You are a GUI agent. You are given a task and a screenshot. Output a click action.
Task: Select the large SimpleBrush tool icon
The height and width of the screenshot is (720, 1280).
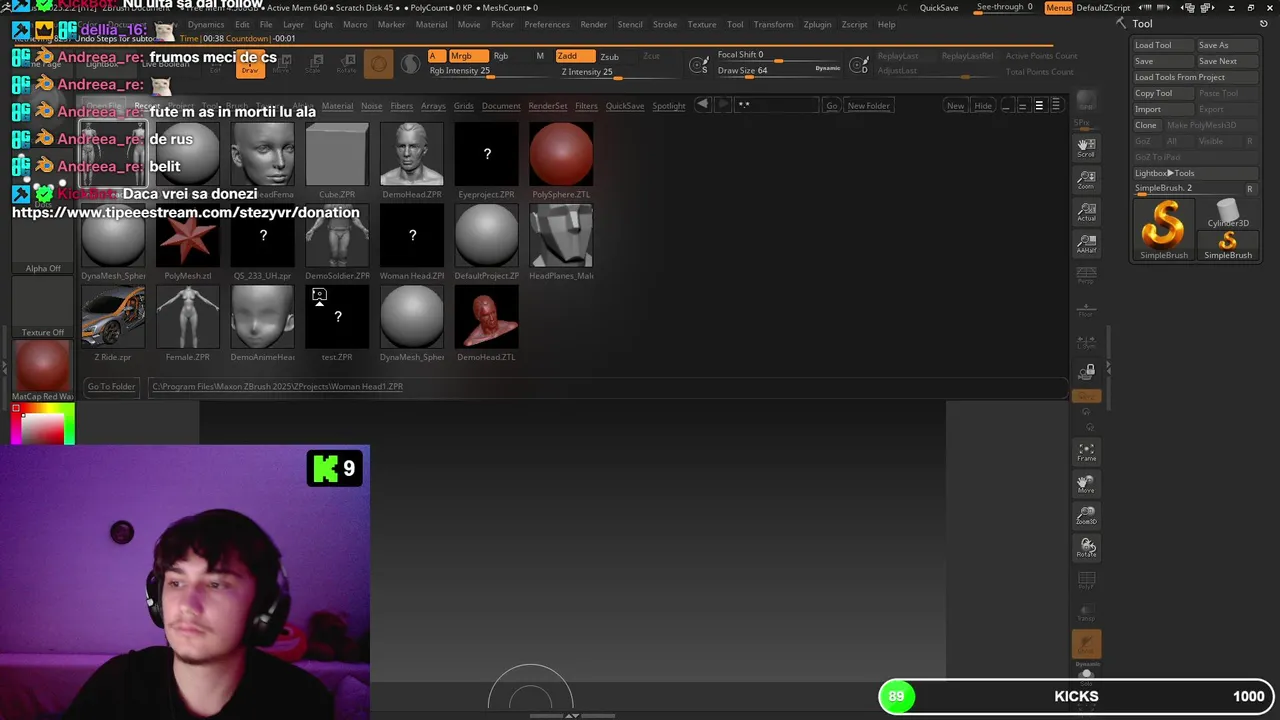[x=1164, y=228]
